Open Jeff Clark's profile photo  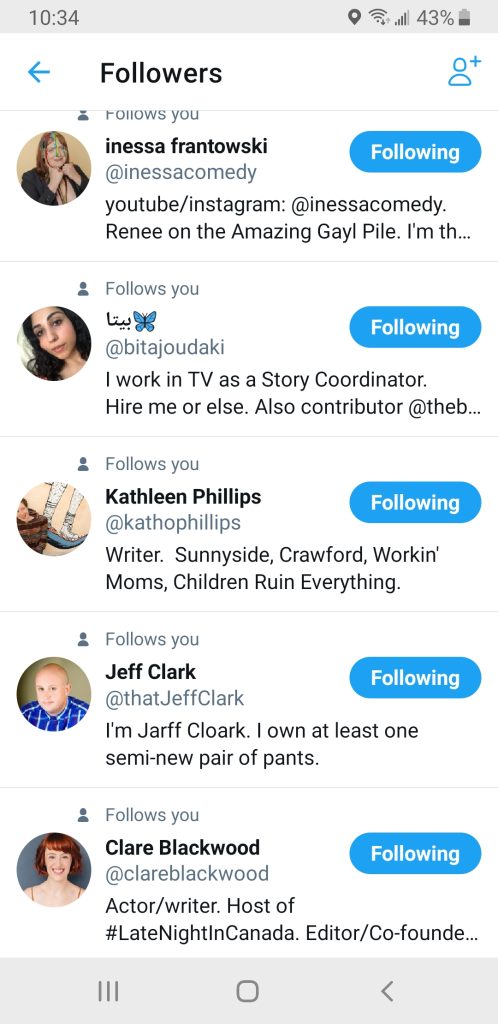point(54,694)
